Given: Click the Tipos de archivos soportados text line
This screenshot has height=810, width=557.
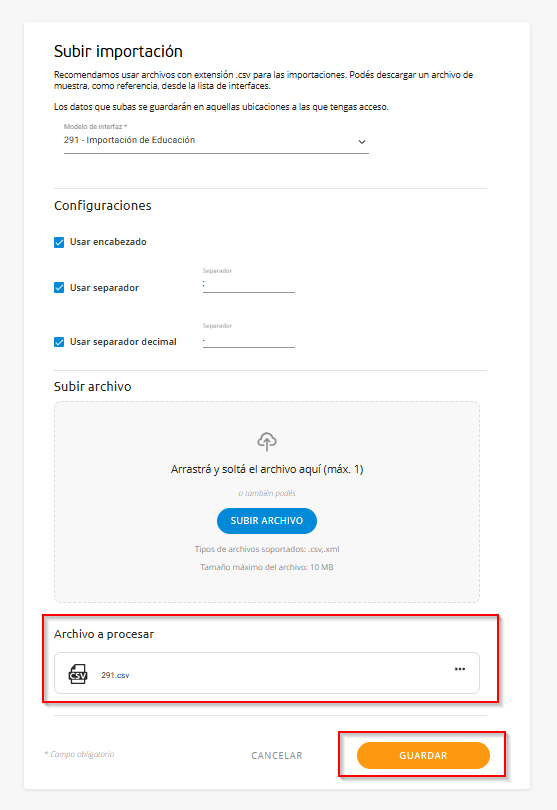Looking at the screenshot, I should (x=267, y=549).
